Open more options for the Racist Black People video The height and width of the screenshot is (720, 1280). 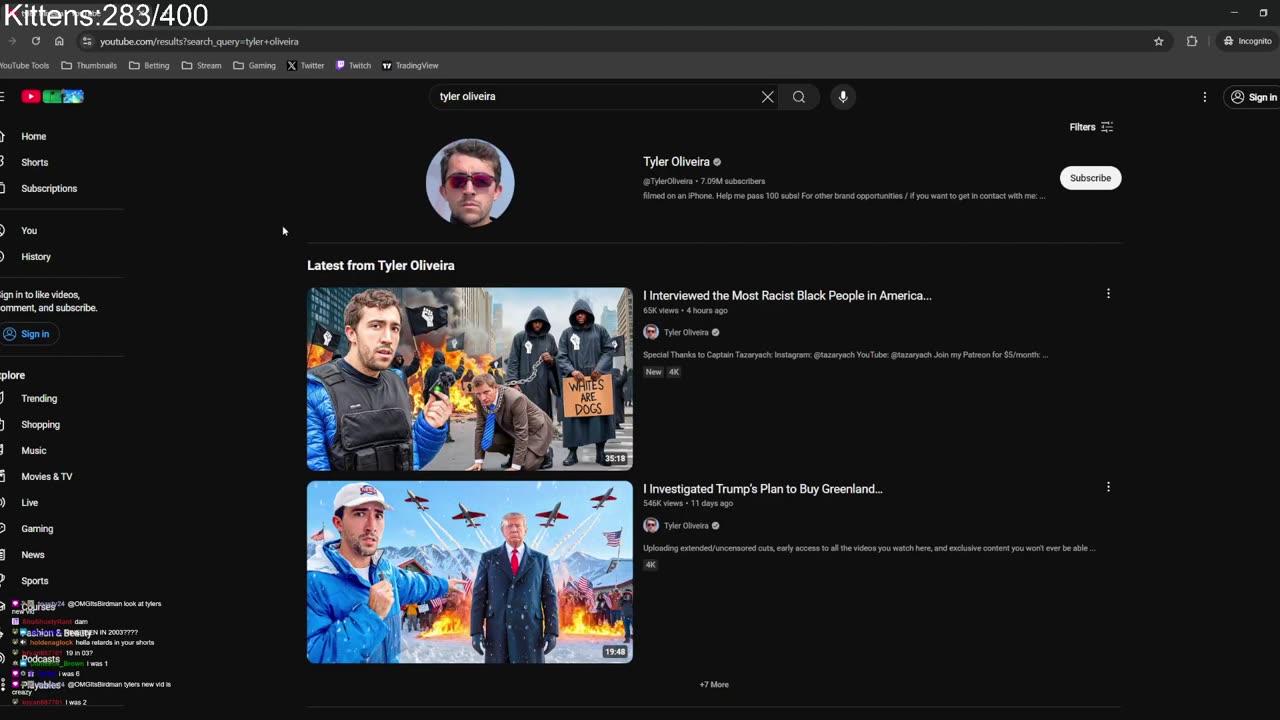click(x=1108, y=294)
